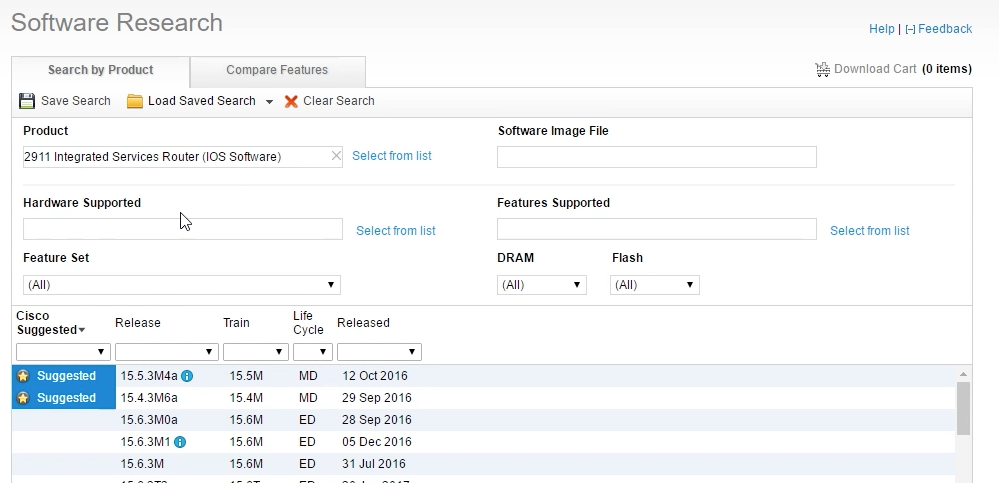
Task: Click info icon next to release 15.6.3M1
Action: point(180,442)
